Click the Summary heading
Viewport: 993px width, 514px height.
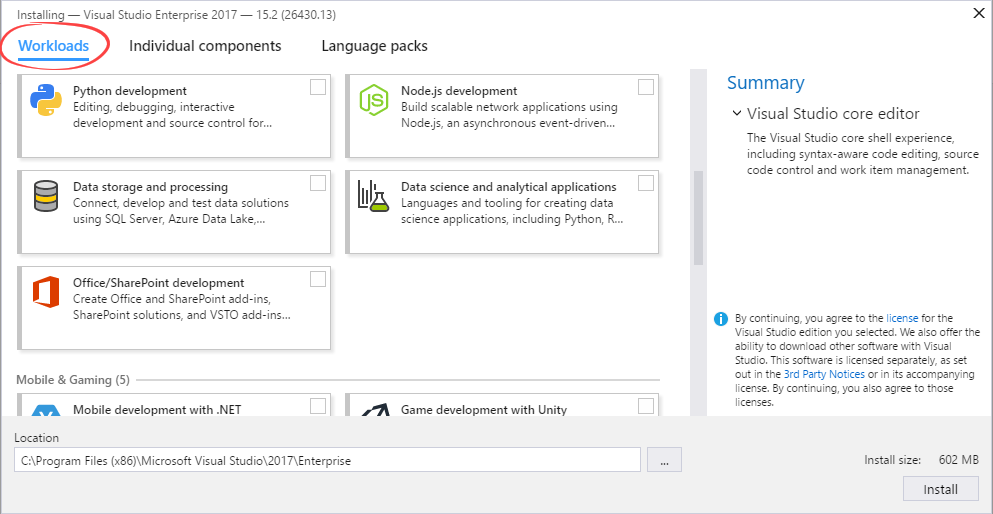(x=766, y=83)
